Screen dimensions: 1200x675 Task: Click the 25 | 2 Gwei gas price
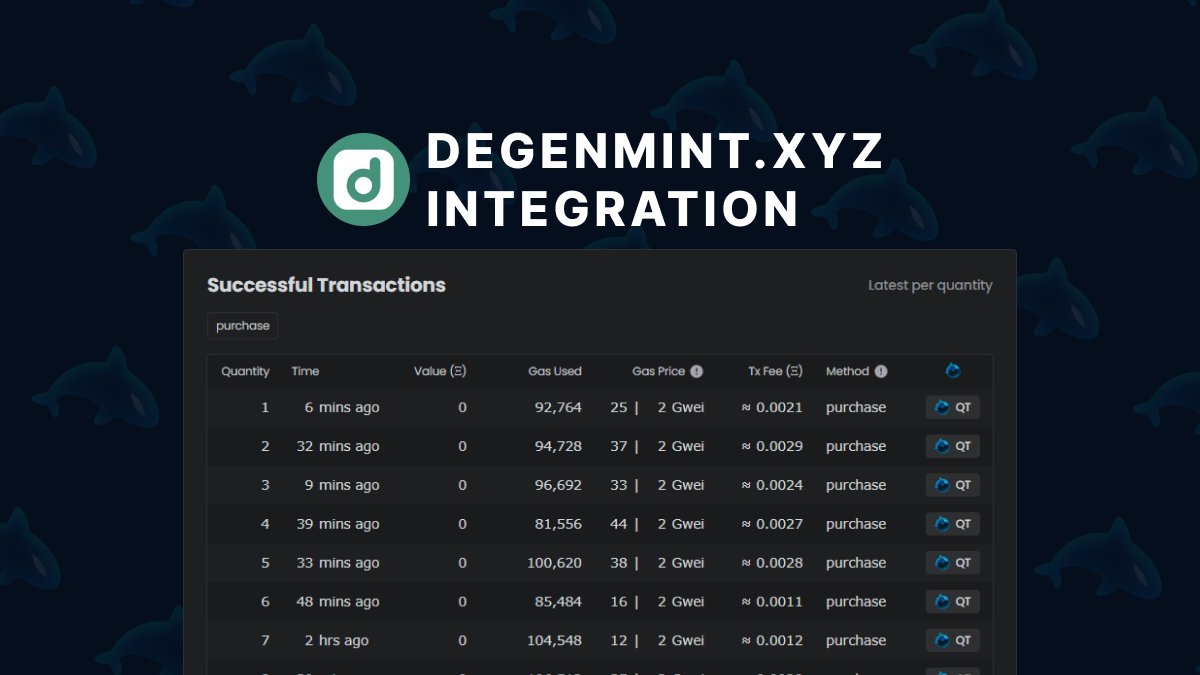click(x=657, y=407)
